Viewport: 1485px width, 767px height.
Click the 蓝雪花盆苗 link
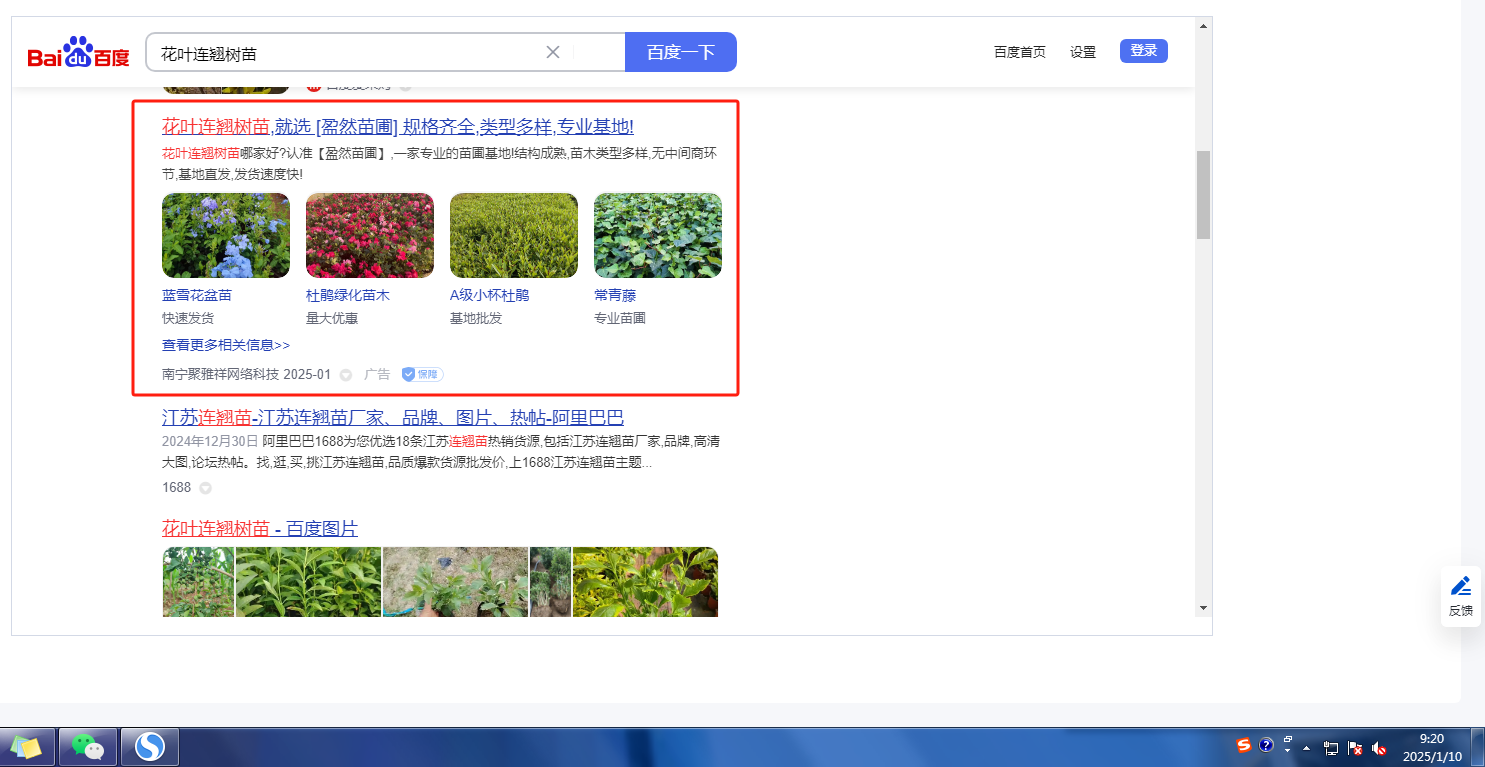(x=197, y=295)
